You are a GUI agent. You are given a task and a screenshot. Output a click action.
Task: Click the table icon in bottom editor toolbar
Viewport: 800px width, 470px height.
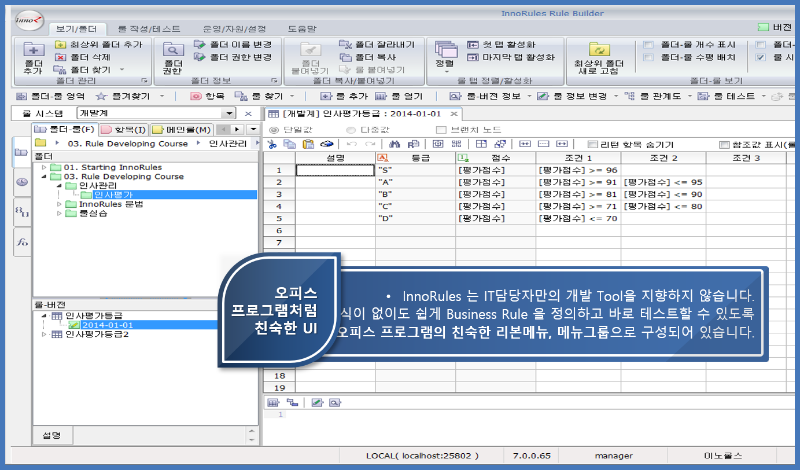click(x=273, y=403)
